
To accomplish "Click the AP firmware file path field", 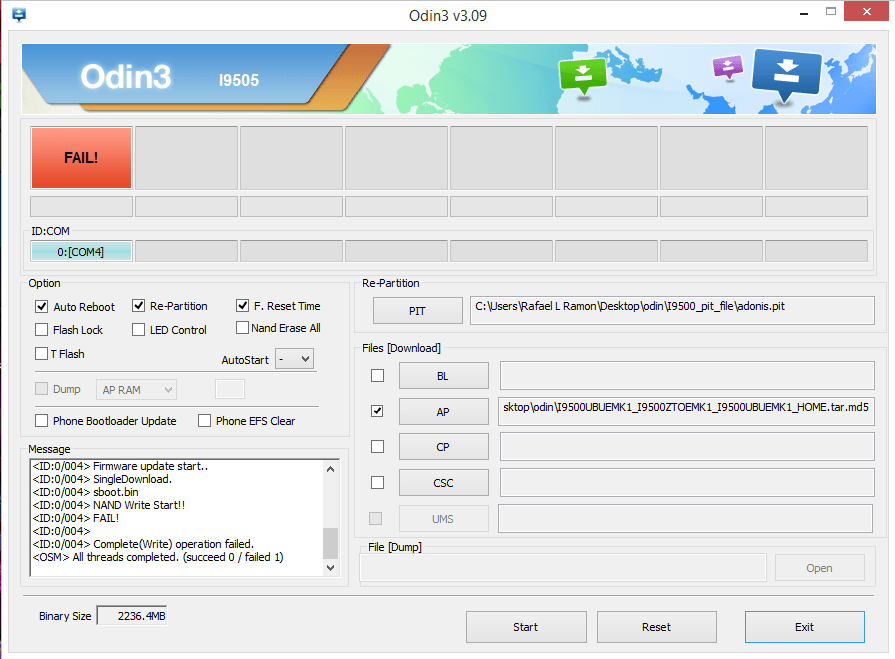I will (686, 411).
